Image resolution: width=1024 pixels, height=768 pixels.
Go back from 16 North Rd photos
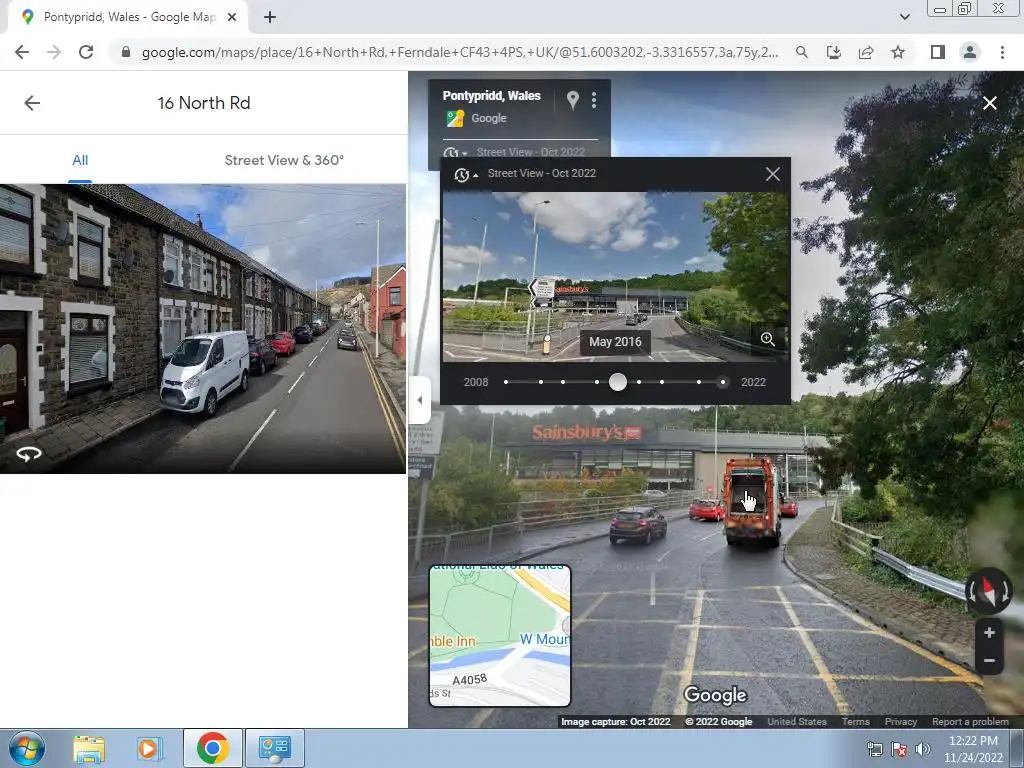pyautogui.click(x=32, y=103)
